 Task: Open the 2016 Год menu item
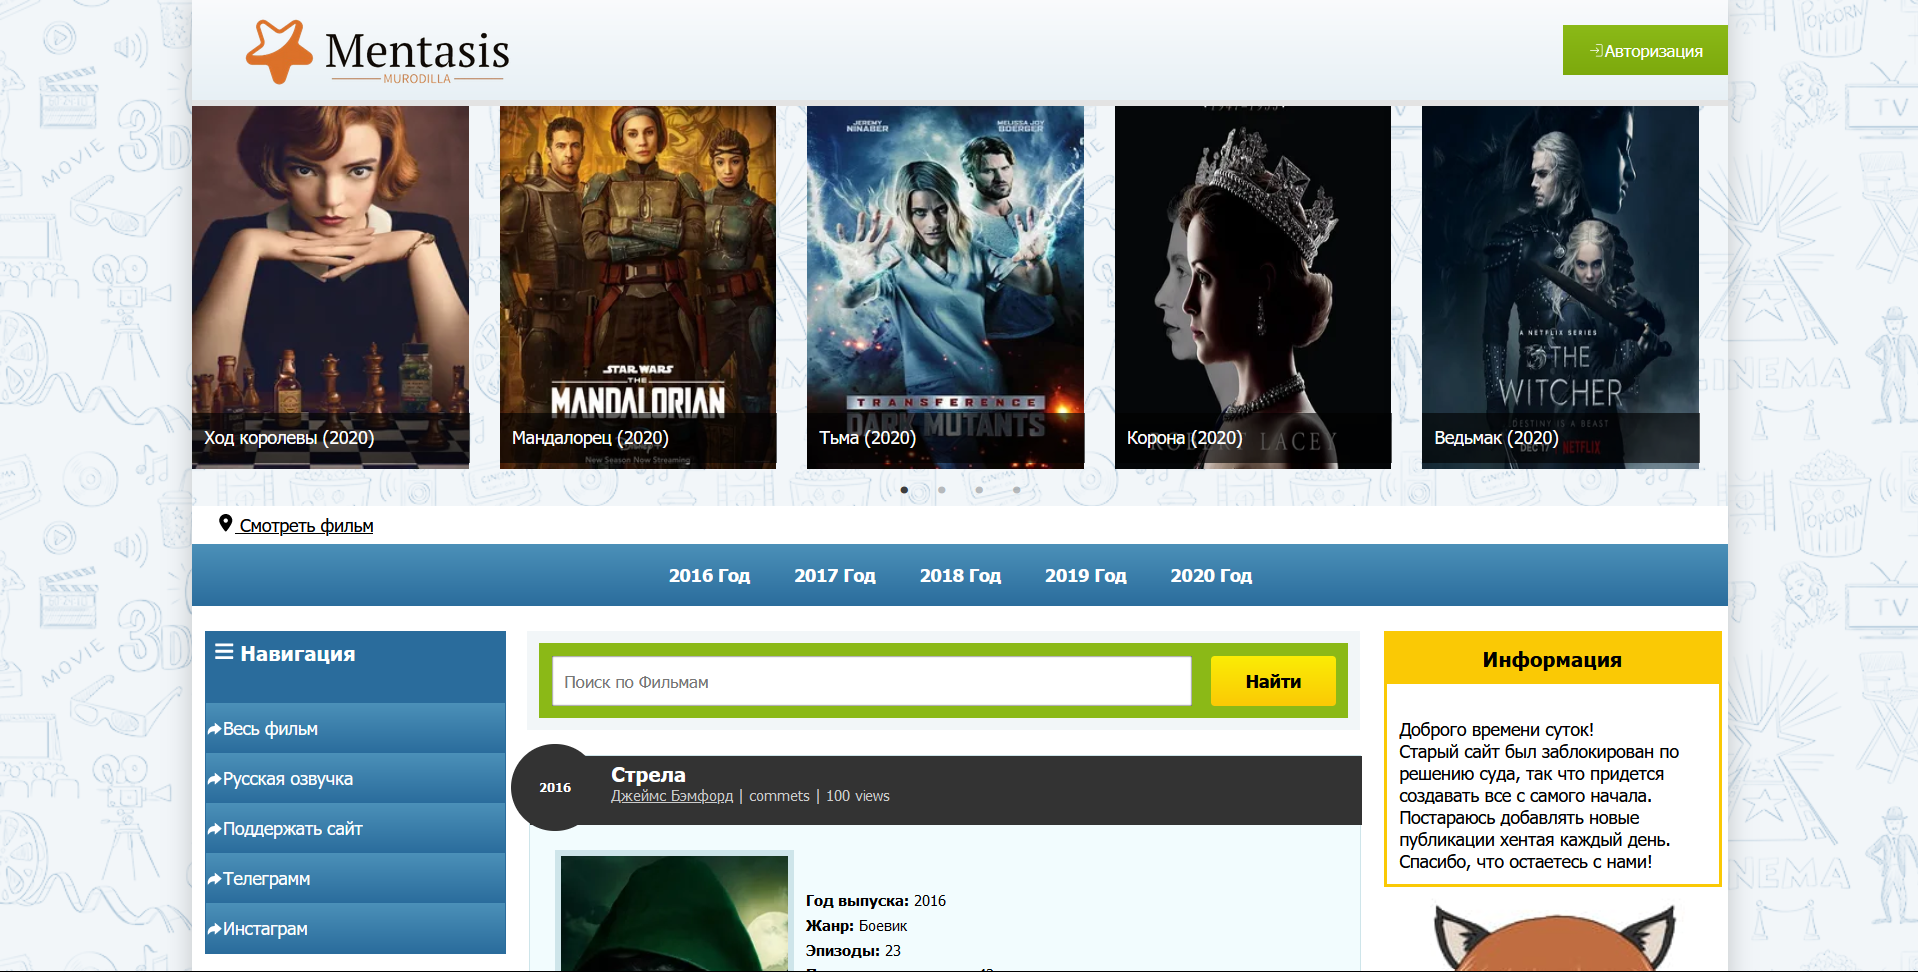709,575
